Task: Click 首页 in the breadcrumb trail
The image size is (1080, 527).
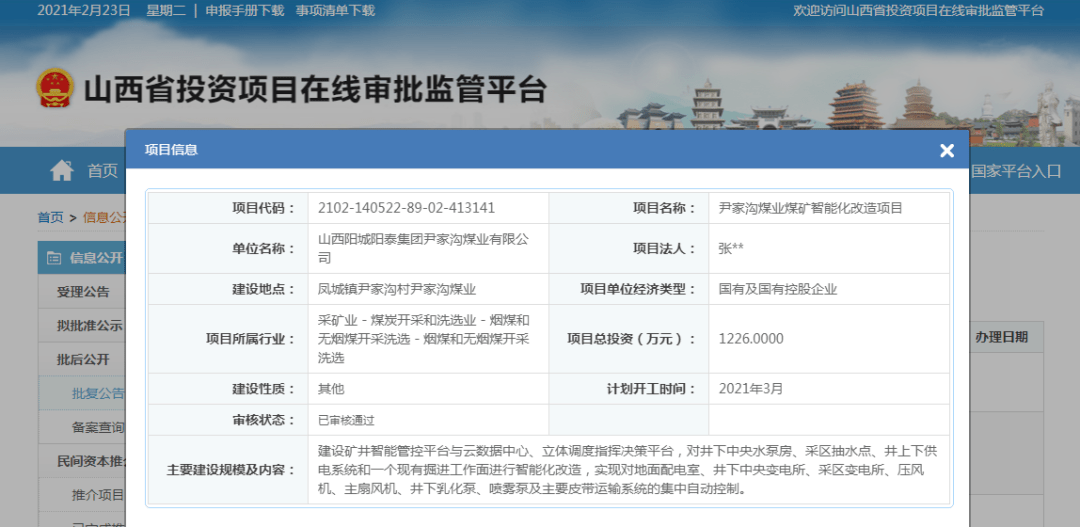Action: [50, 217]
